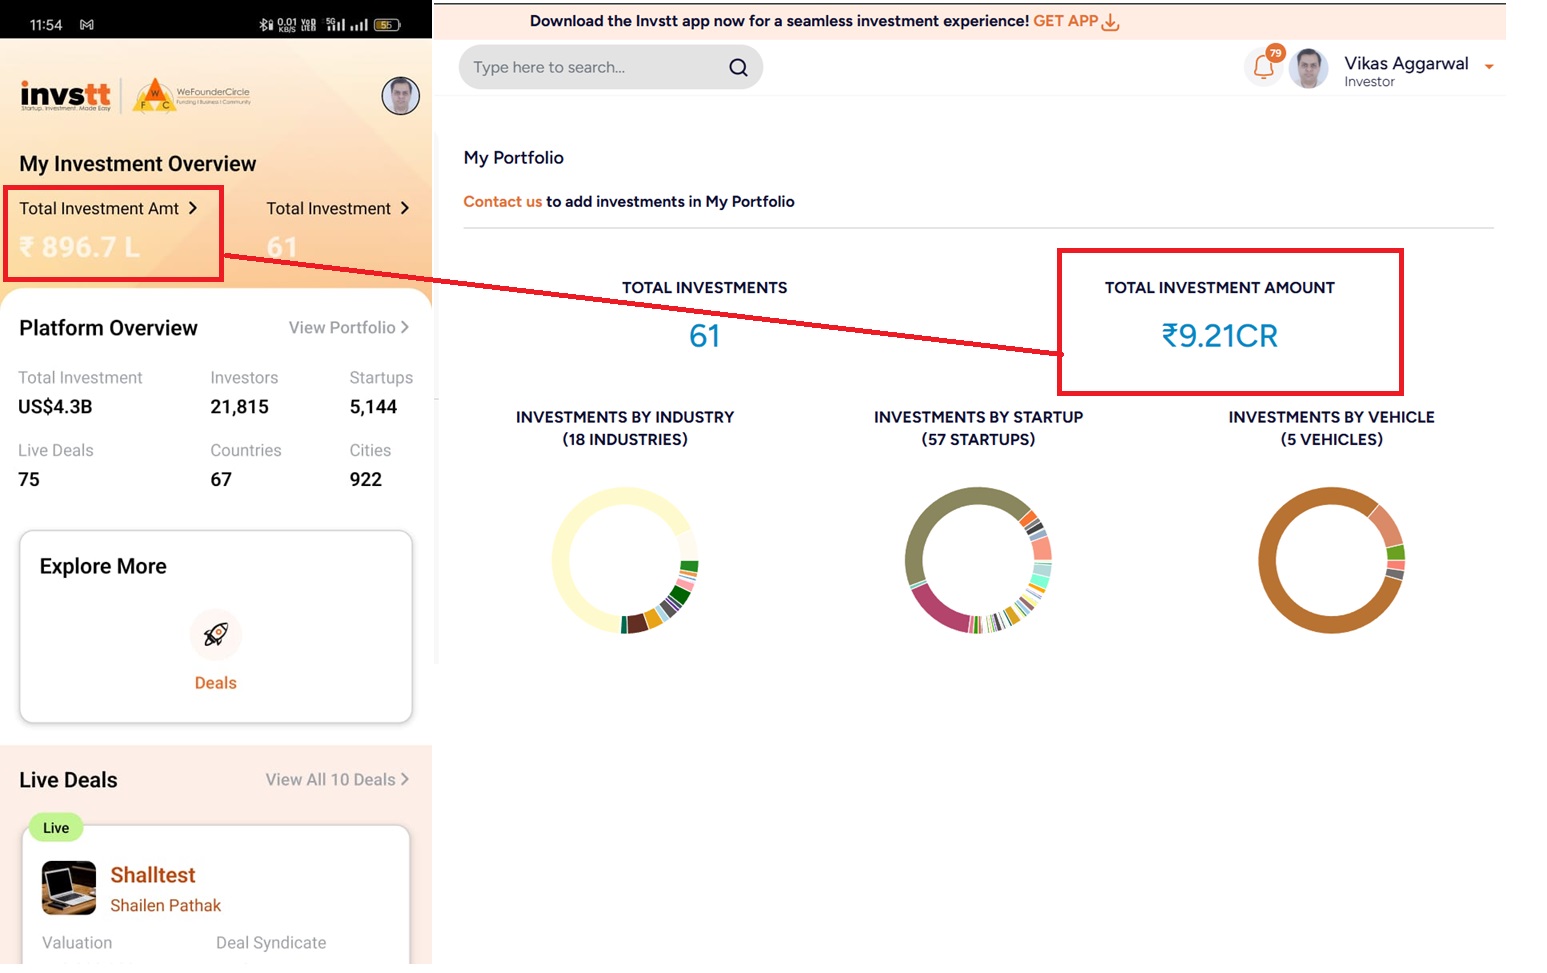Click the search magnifier icon
This screenshot has width=1547, height=973.
tap(738, 67)
